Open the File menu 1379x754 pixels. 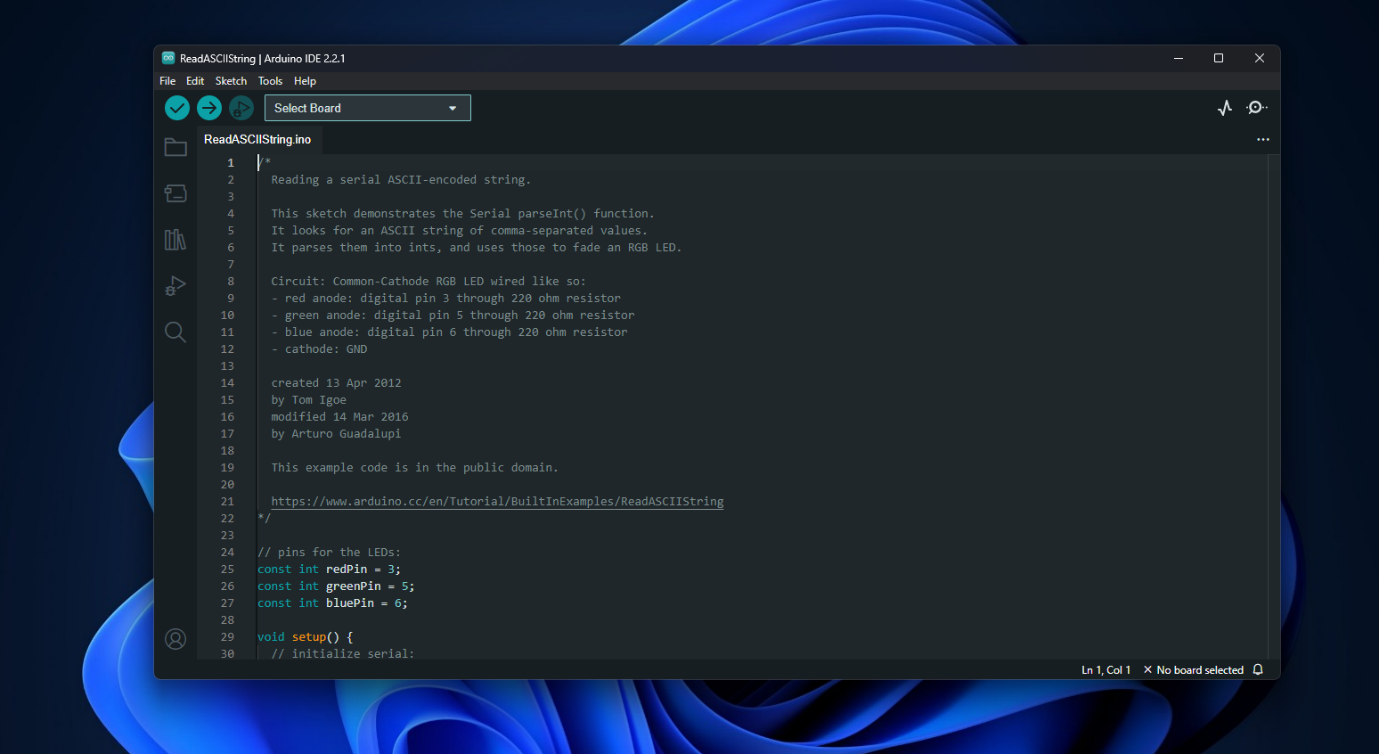[167, 81]
